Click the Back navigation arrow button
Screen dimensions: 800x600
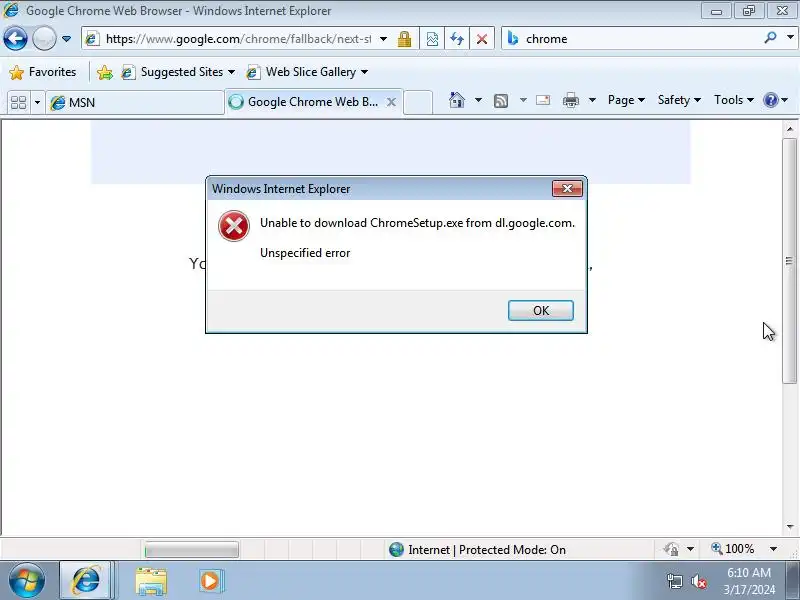15,39
